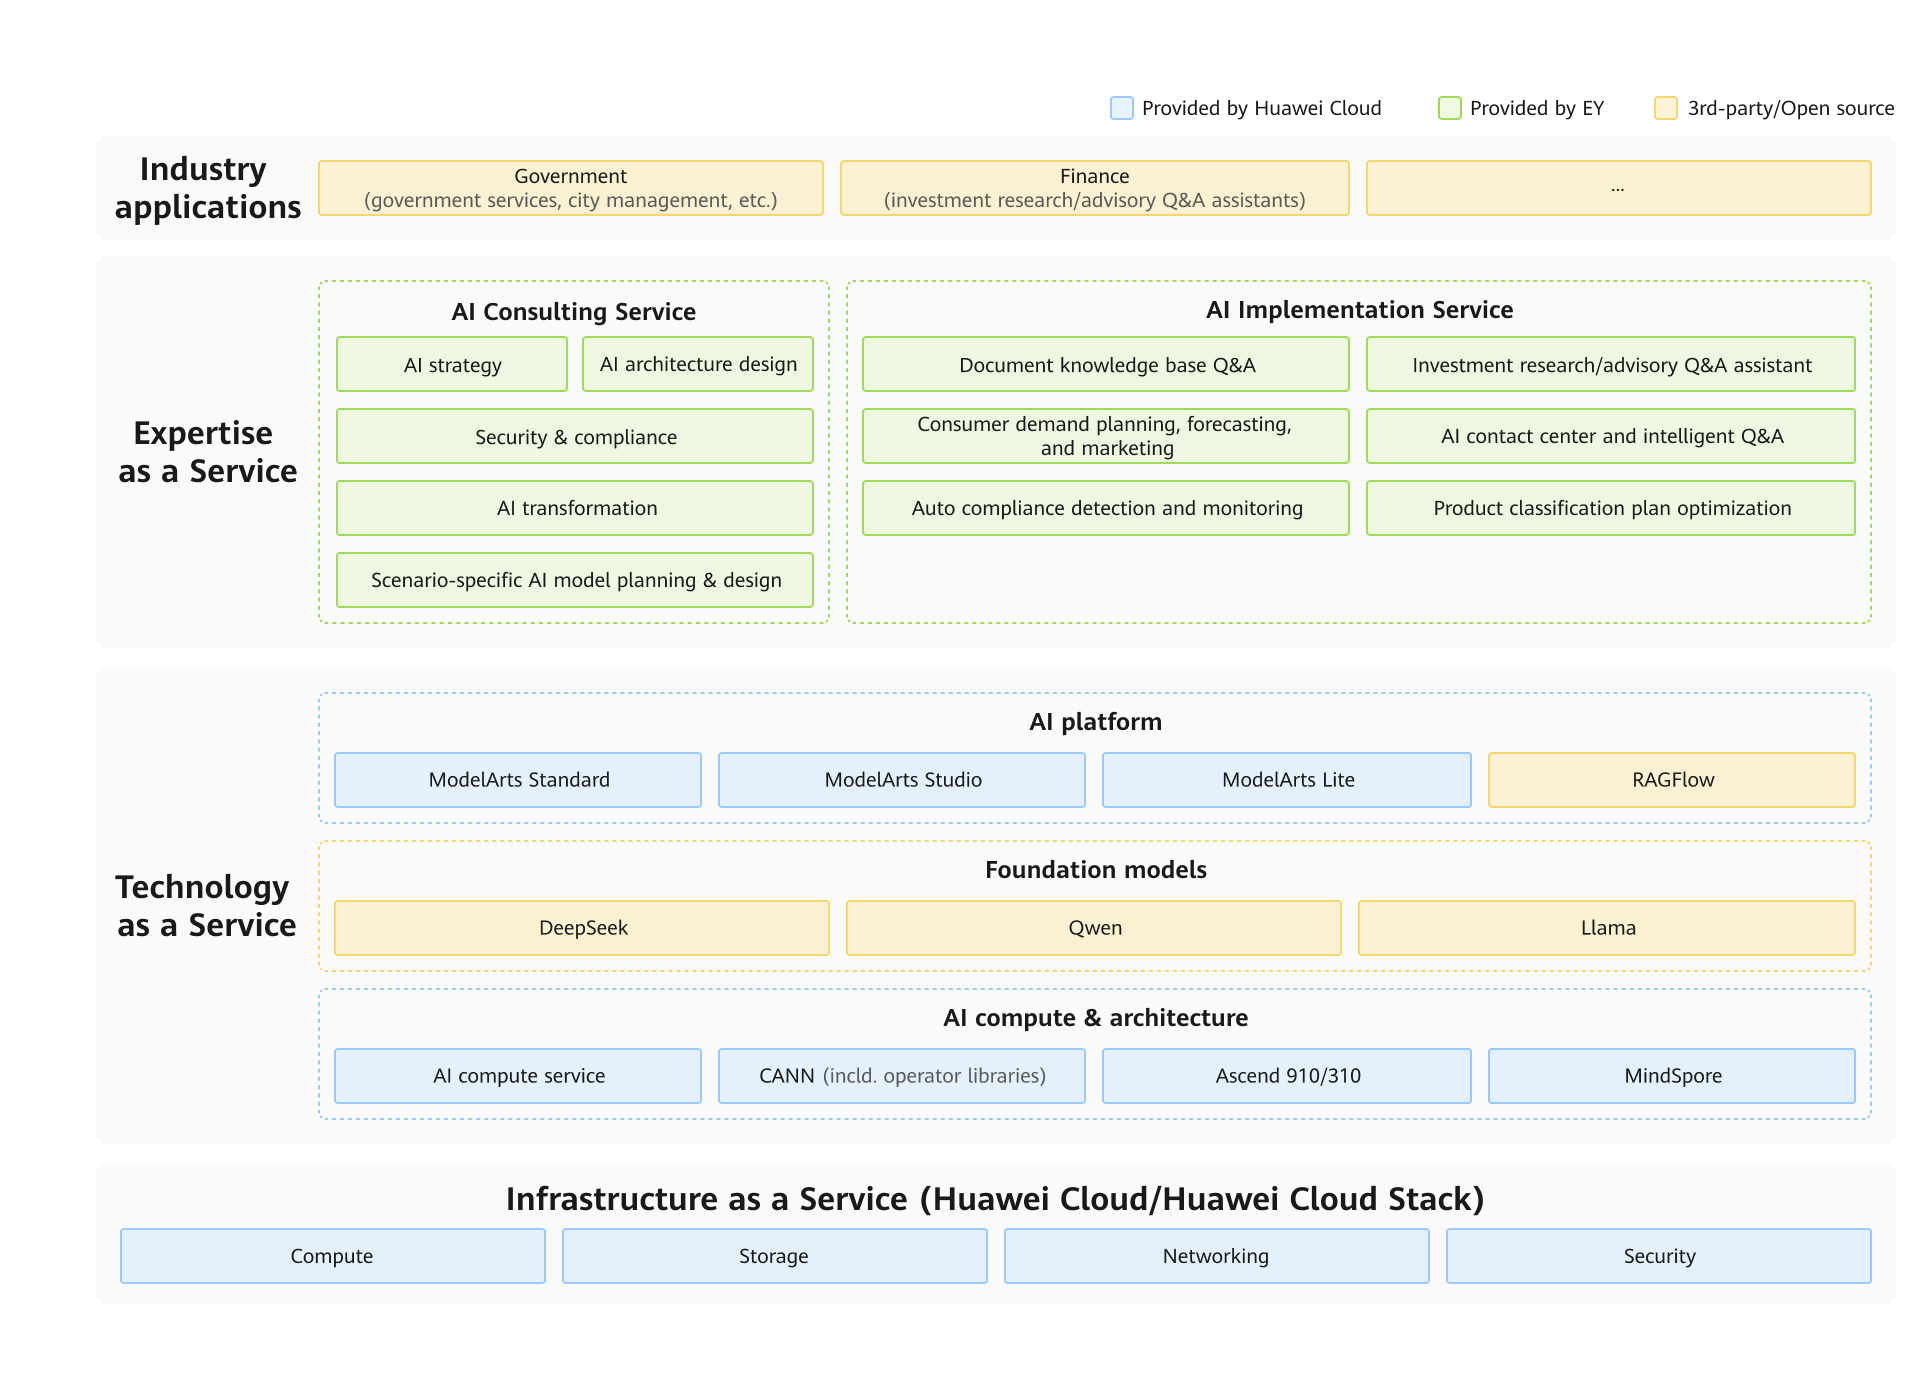Screen dimensions: 1920x1400
Task: Select the Finance industry application box
Action: coord(1094,188)
